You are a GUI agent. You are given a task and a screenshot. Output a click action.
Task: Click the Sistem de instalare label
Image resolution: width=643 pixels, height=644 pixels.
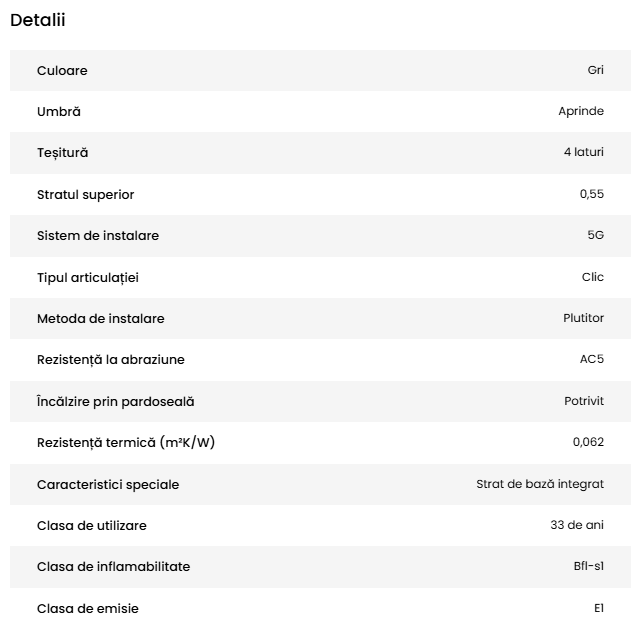(98, 236)
